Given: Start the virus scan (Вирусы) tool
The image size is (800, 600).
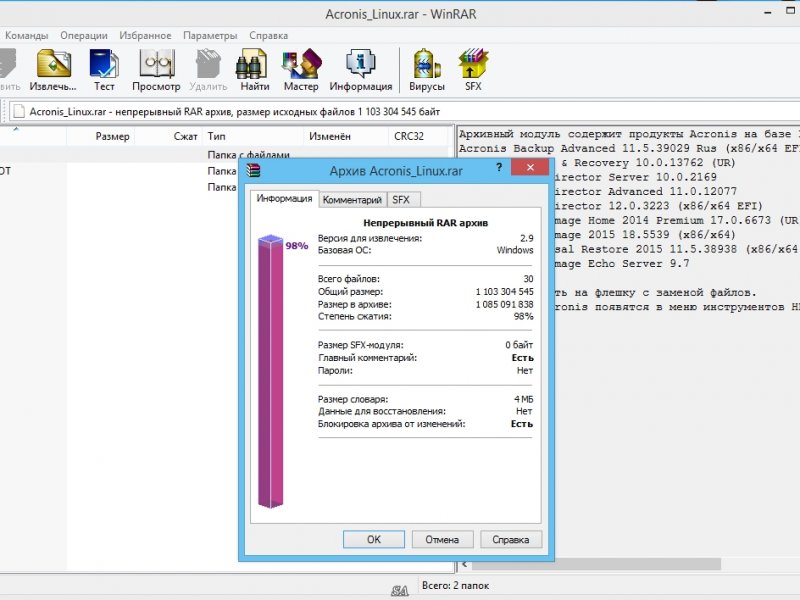Looking at the screenshot, I should pyautogui.click(x=427, y=70).
